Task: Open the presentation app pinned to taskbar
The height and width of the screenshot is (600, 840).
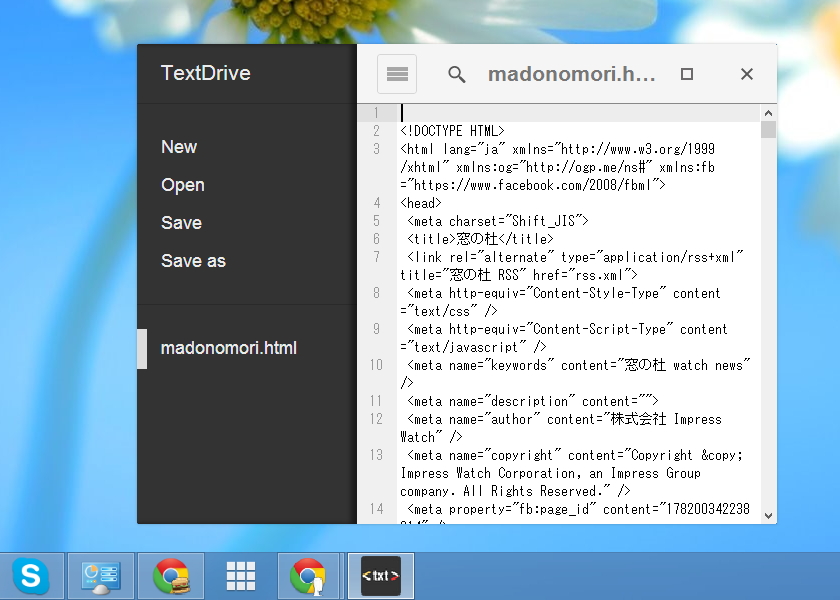Action: point(100,576)
